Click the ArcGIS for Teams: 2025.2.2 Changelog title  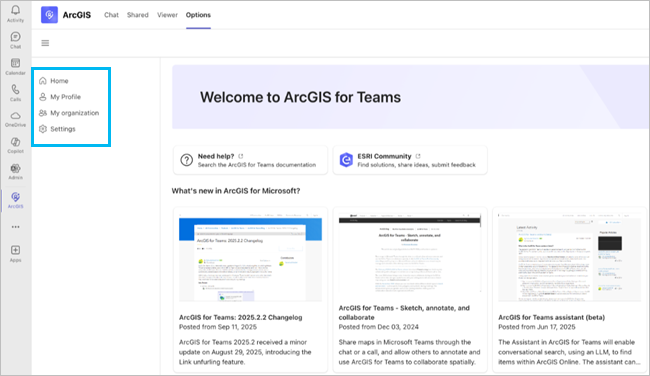pyautogui.click(x=240, y=318)
